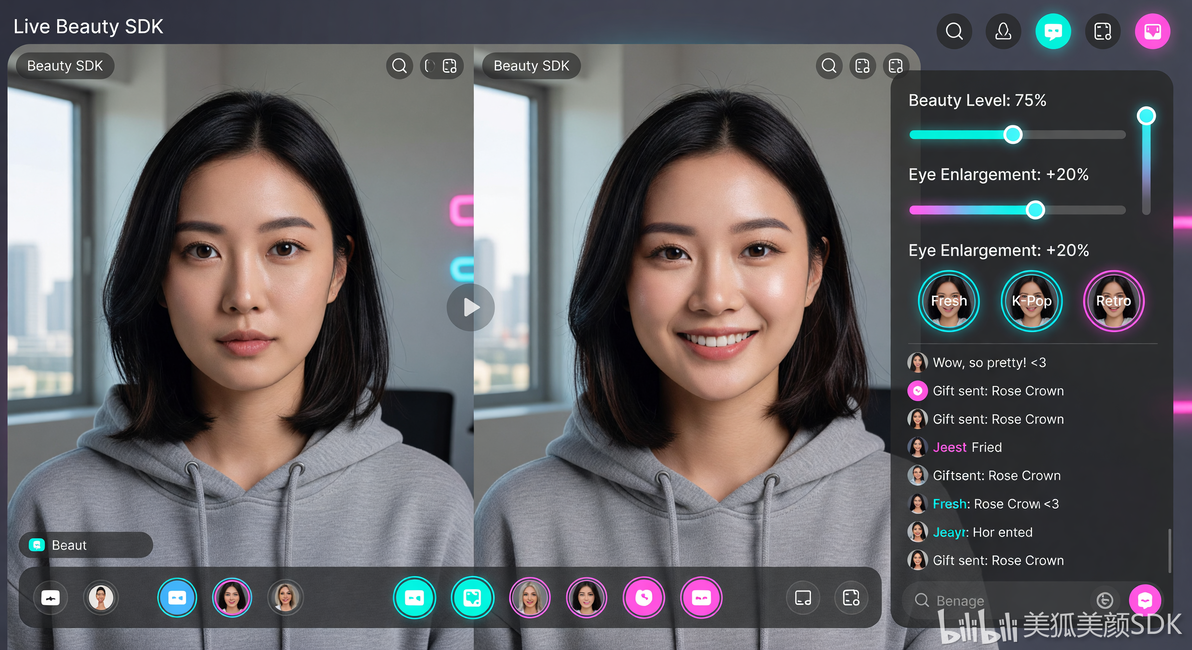Select the gray-ringed blonde avatar

click(x=285, y=598)
